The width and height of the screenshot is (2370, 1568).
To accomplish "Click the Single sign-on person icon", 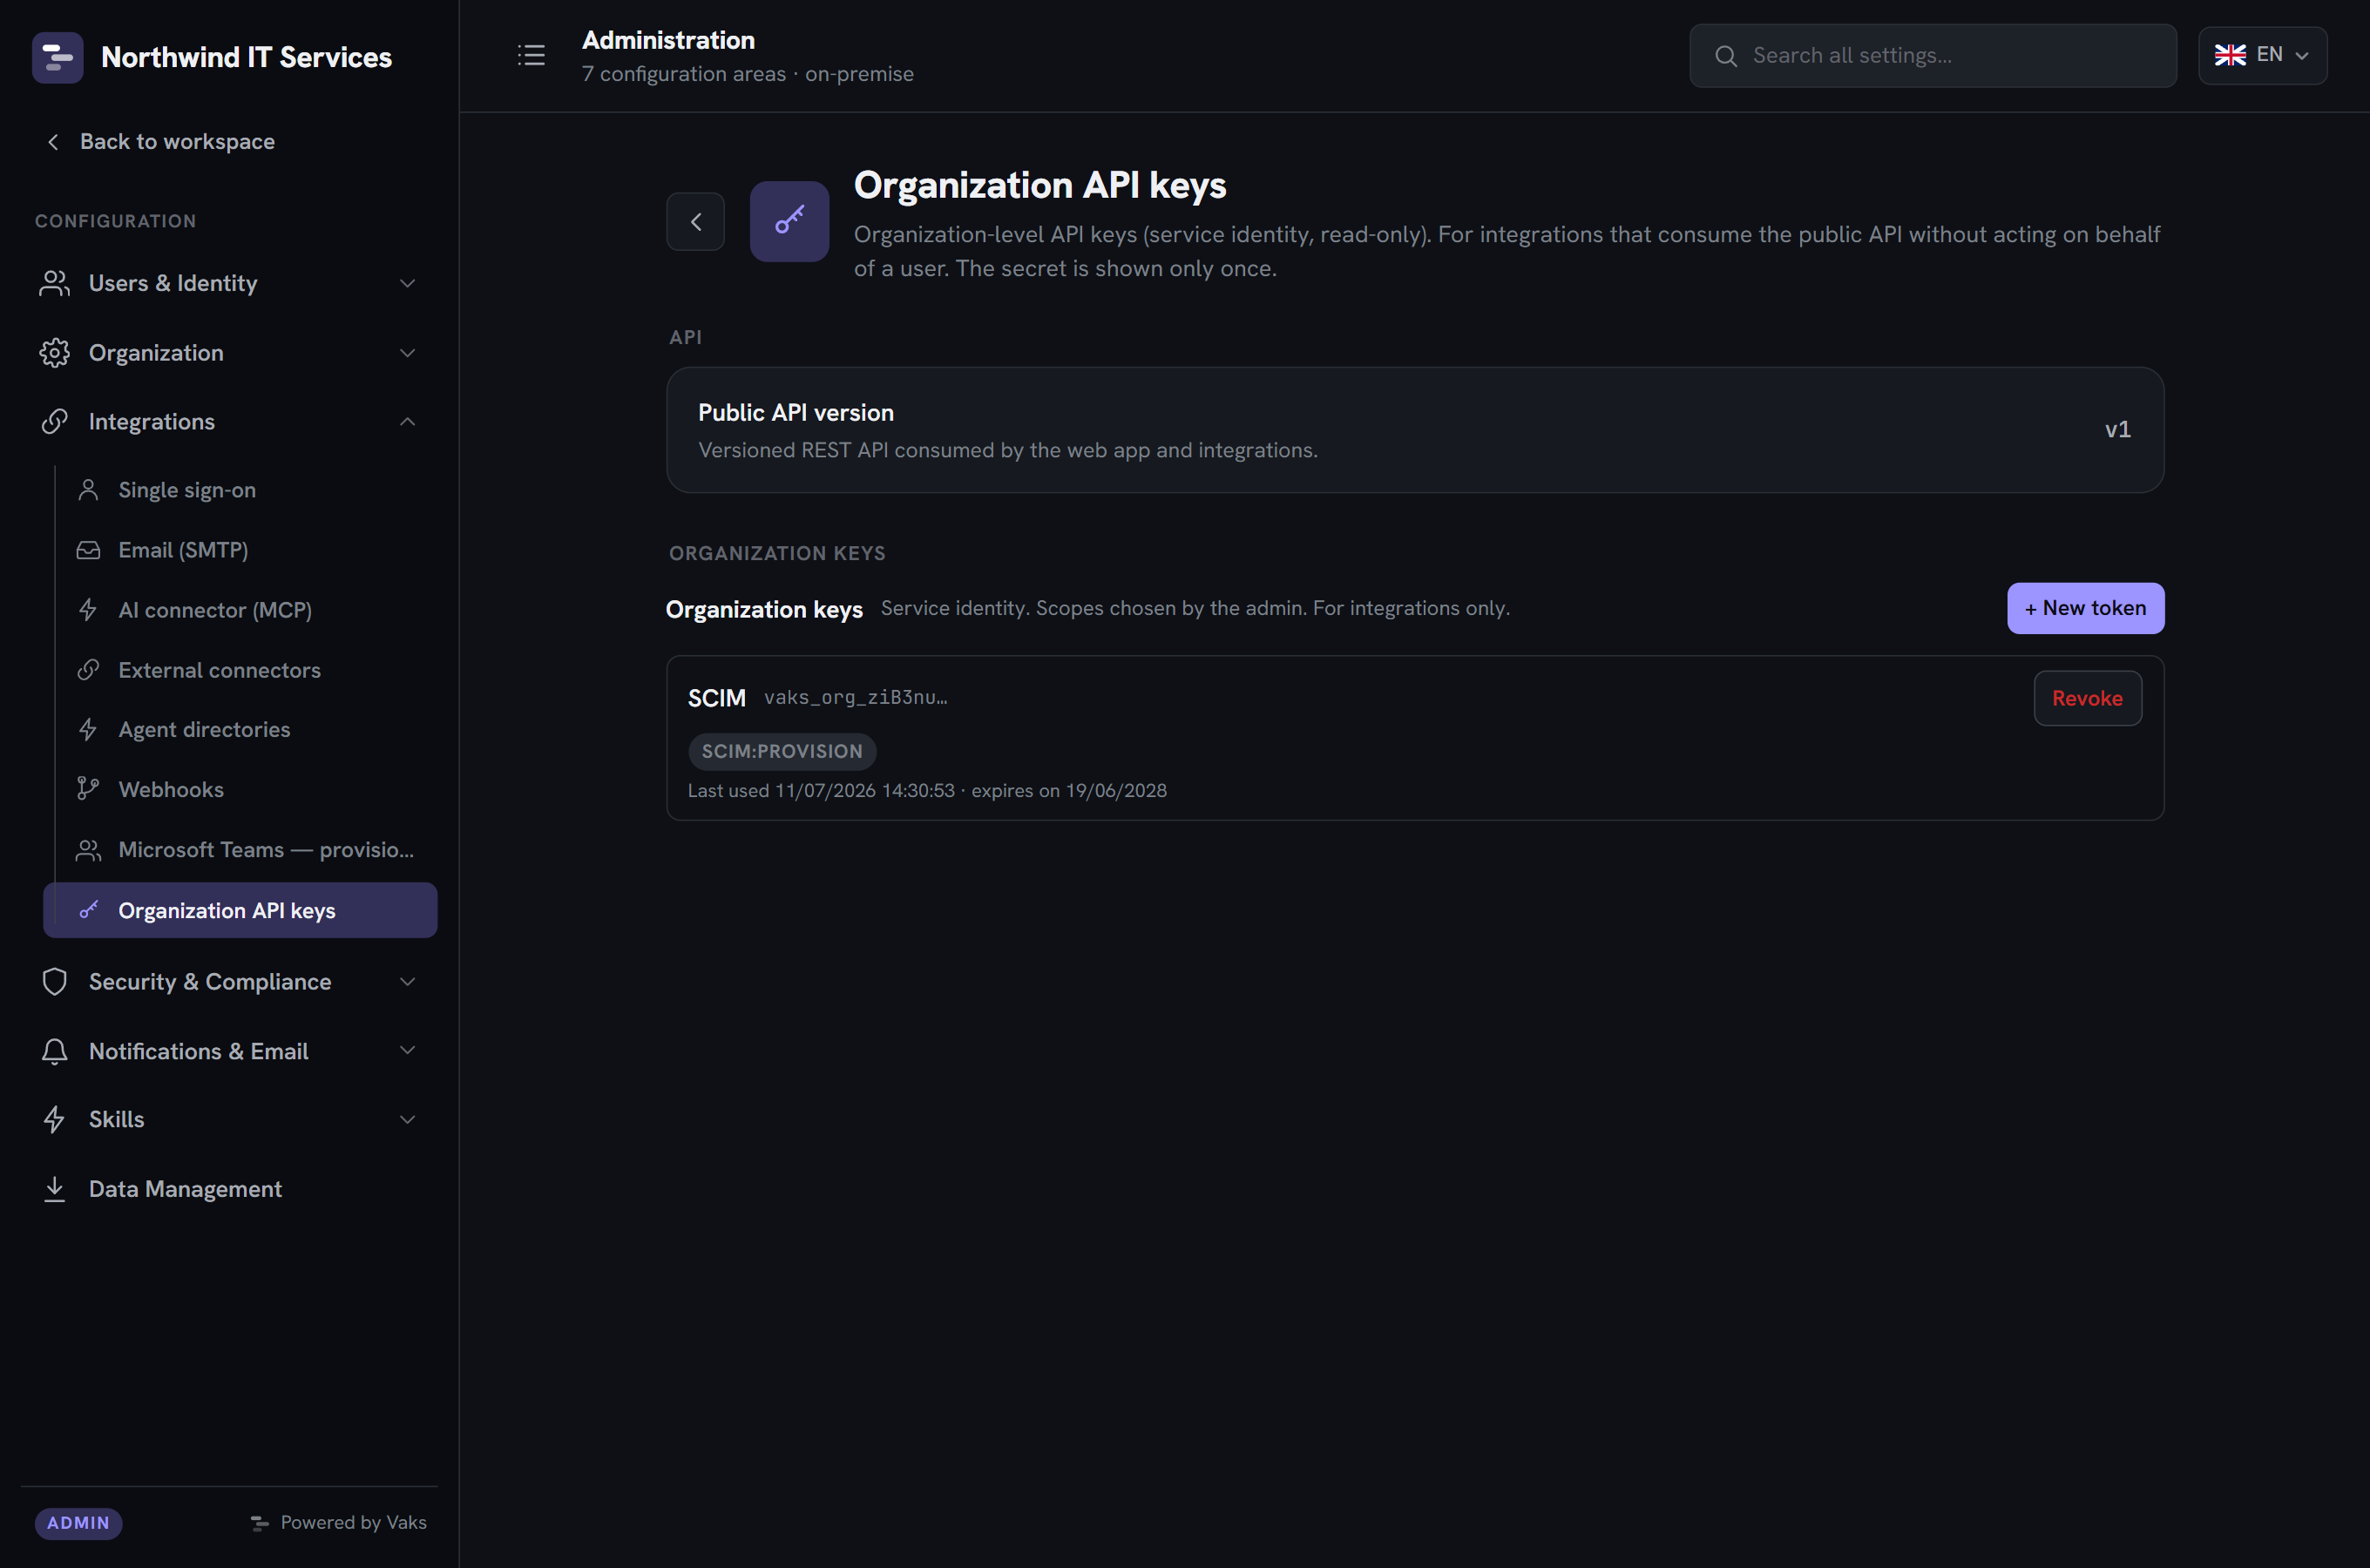I will 89,490.
